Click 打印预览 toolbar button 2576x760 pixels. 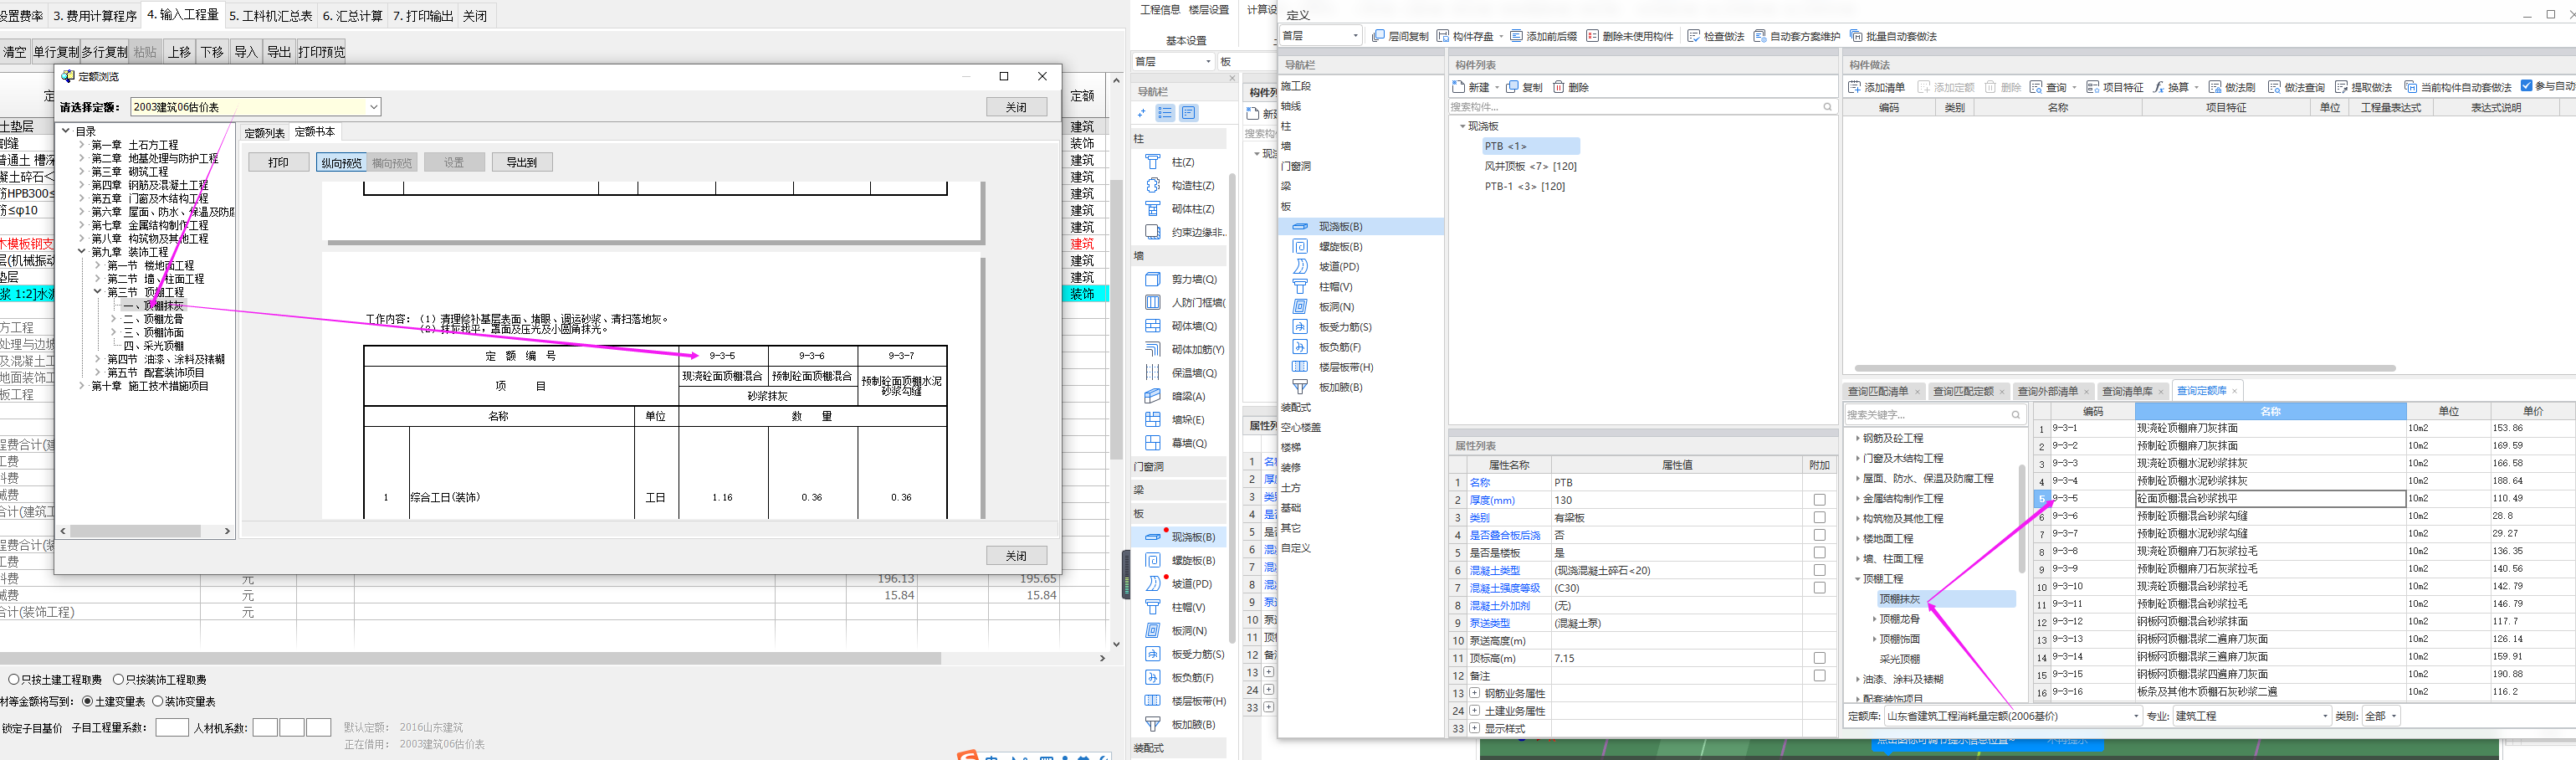321,52
